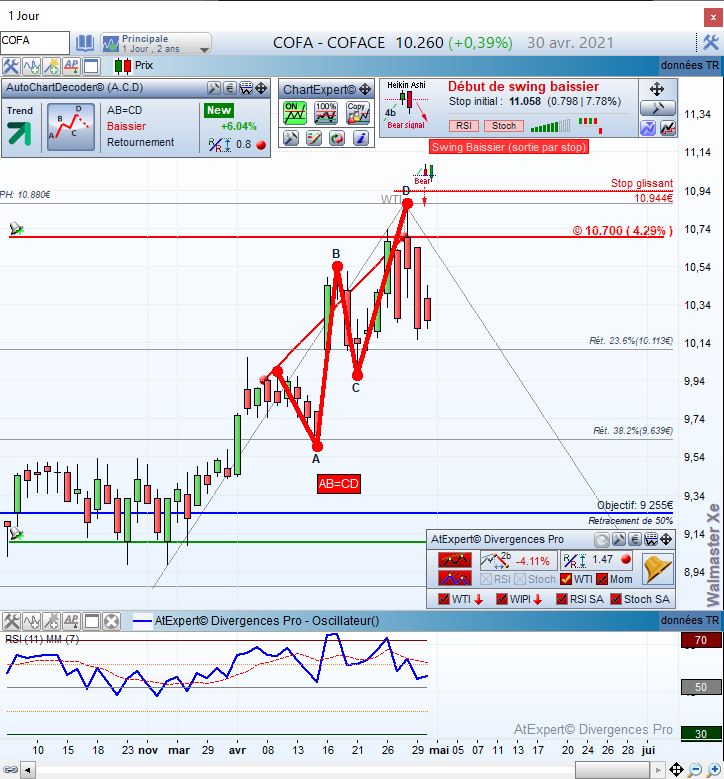Click the chain link icon at bottom left

pos(10,771)
